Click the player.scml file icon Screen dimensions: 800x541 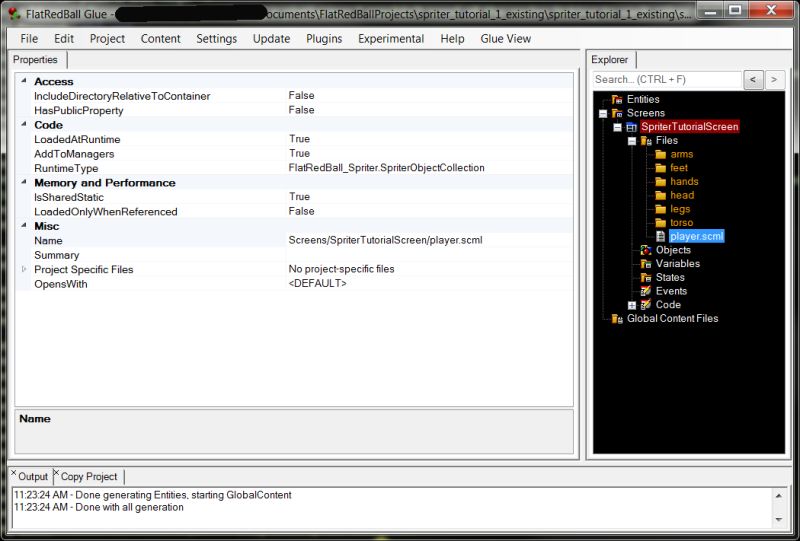(x=661, y=236)
